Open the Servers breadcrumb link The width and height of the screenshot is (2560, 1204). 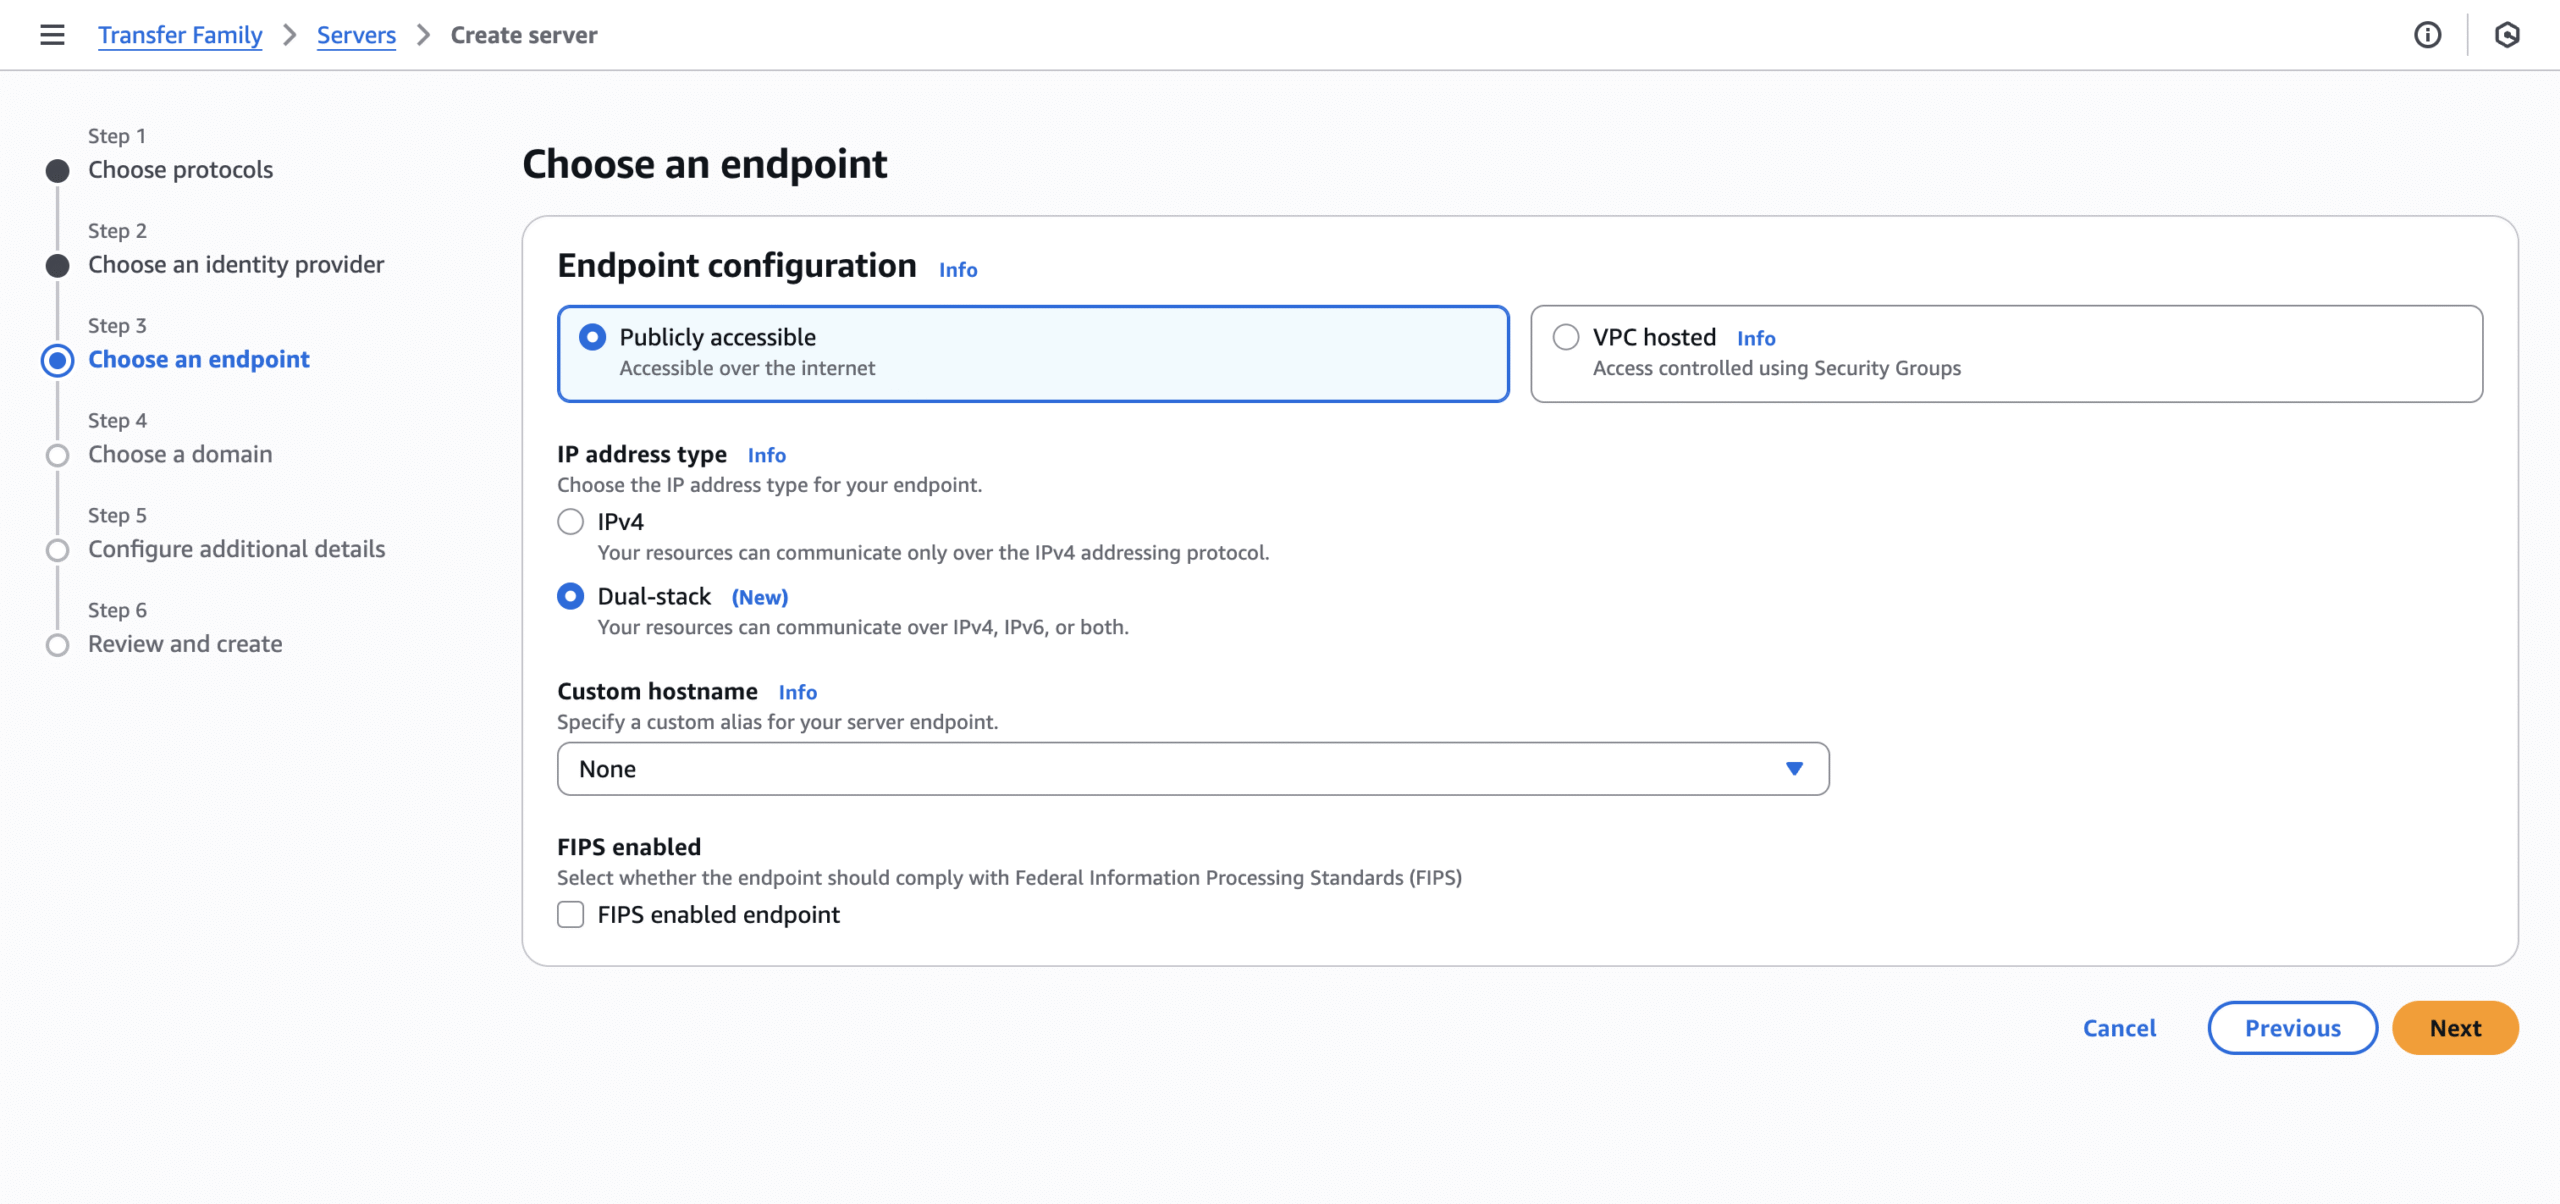point(356,35)
